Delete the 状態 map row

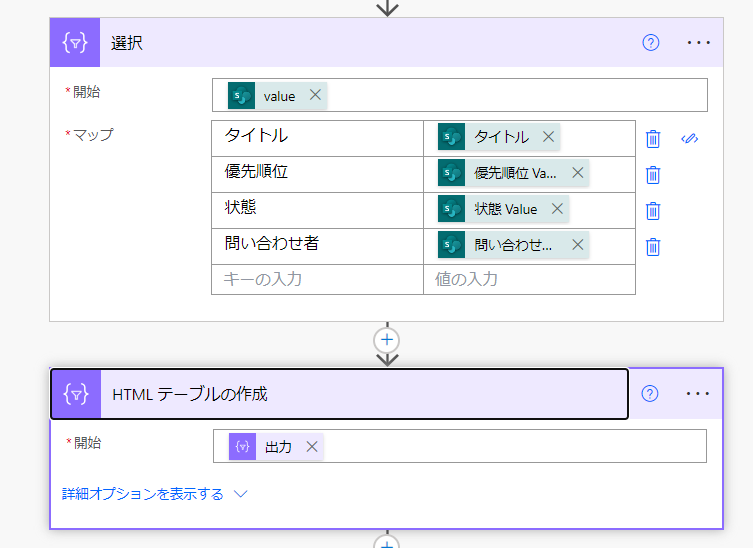tap(653, 211)
